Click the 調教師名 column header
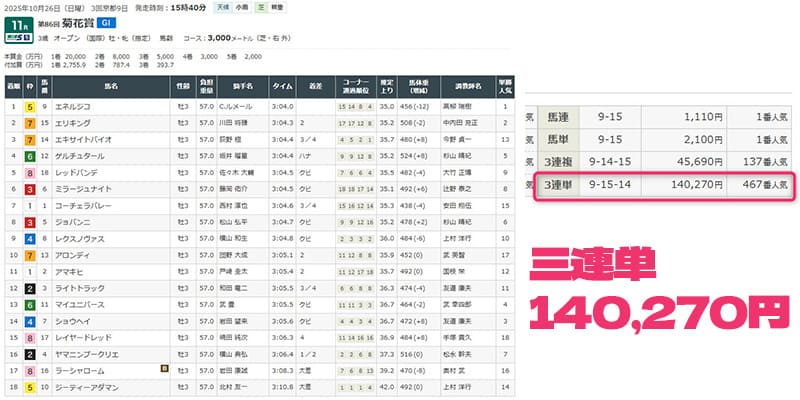The image size is (800, 400). click(468, 87)
